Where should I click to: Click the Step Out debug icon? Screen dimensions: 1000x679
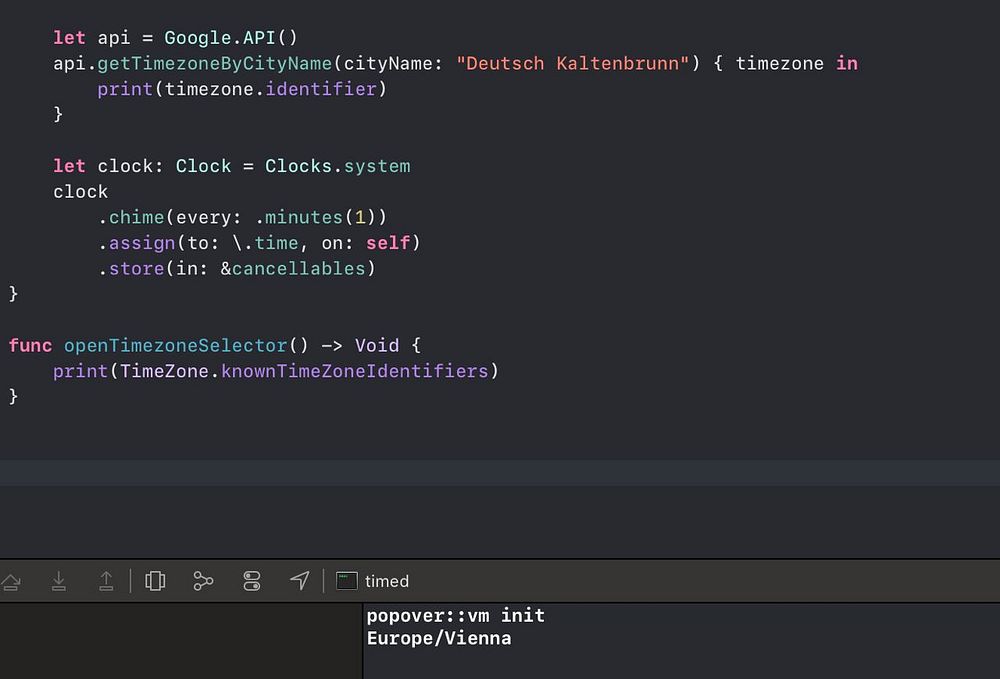coord(107,581)
